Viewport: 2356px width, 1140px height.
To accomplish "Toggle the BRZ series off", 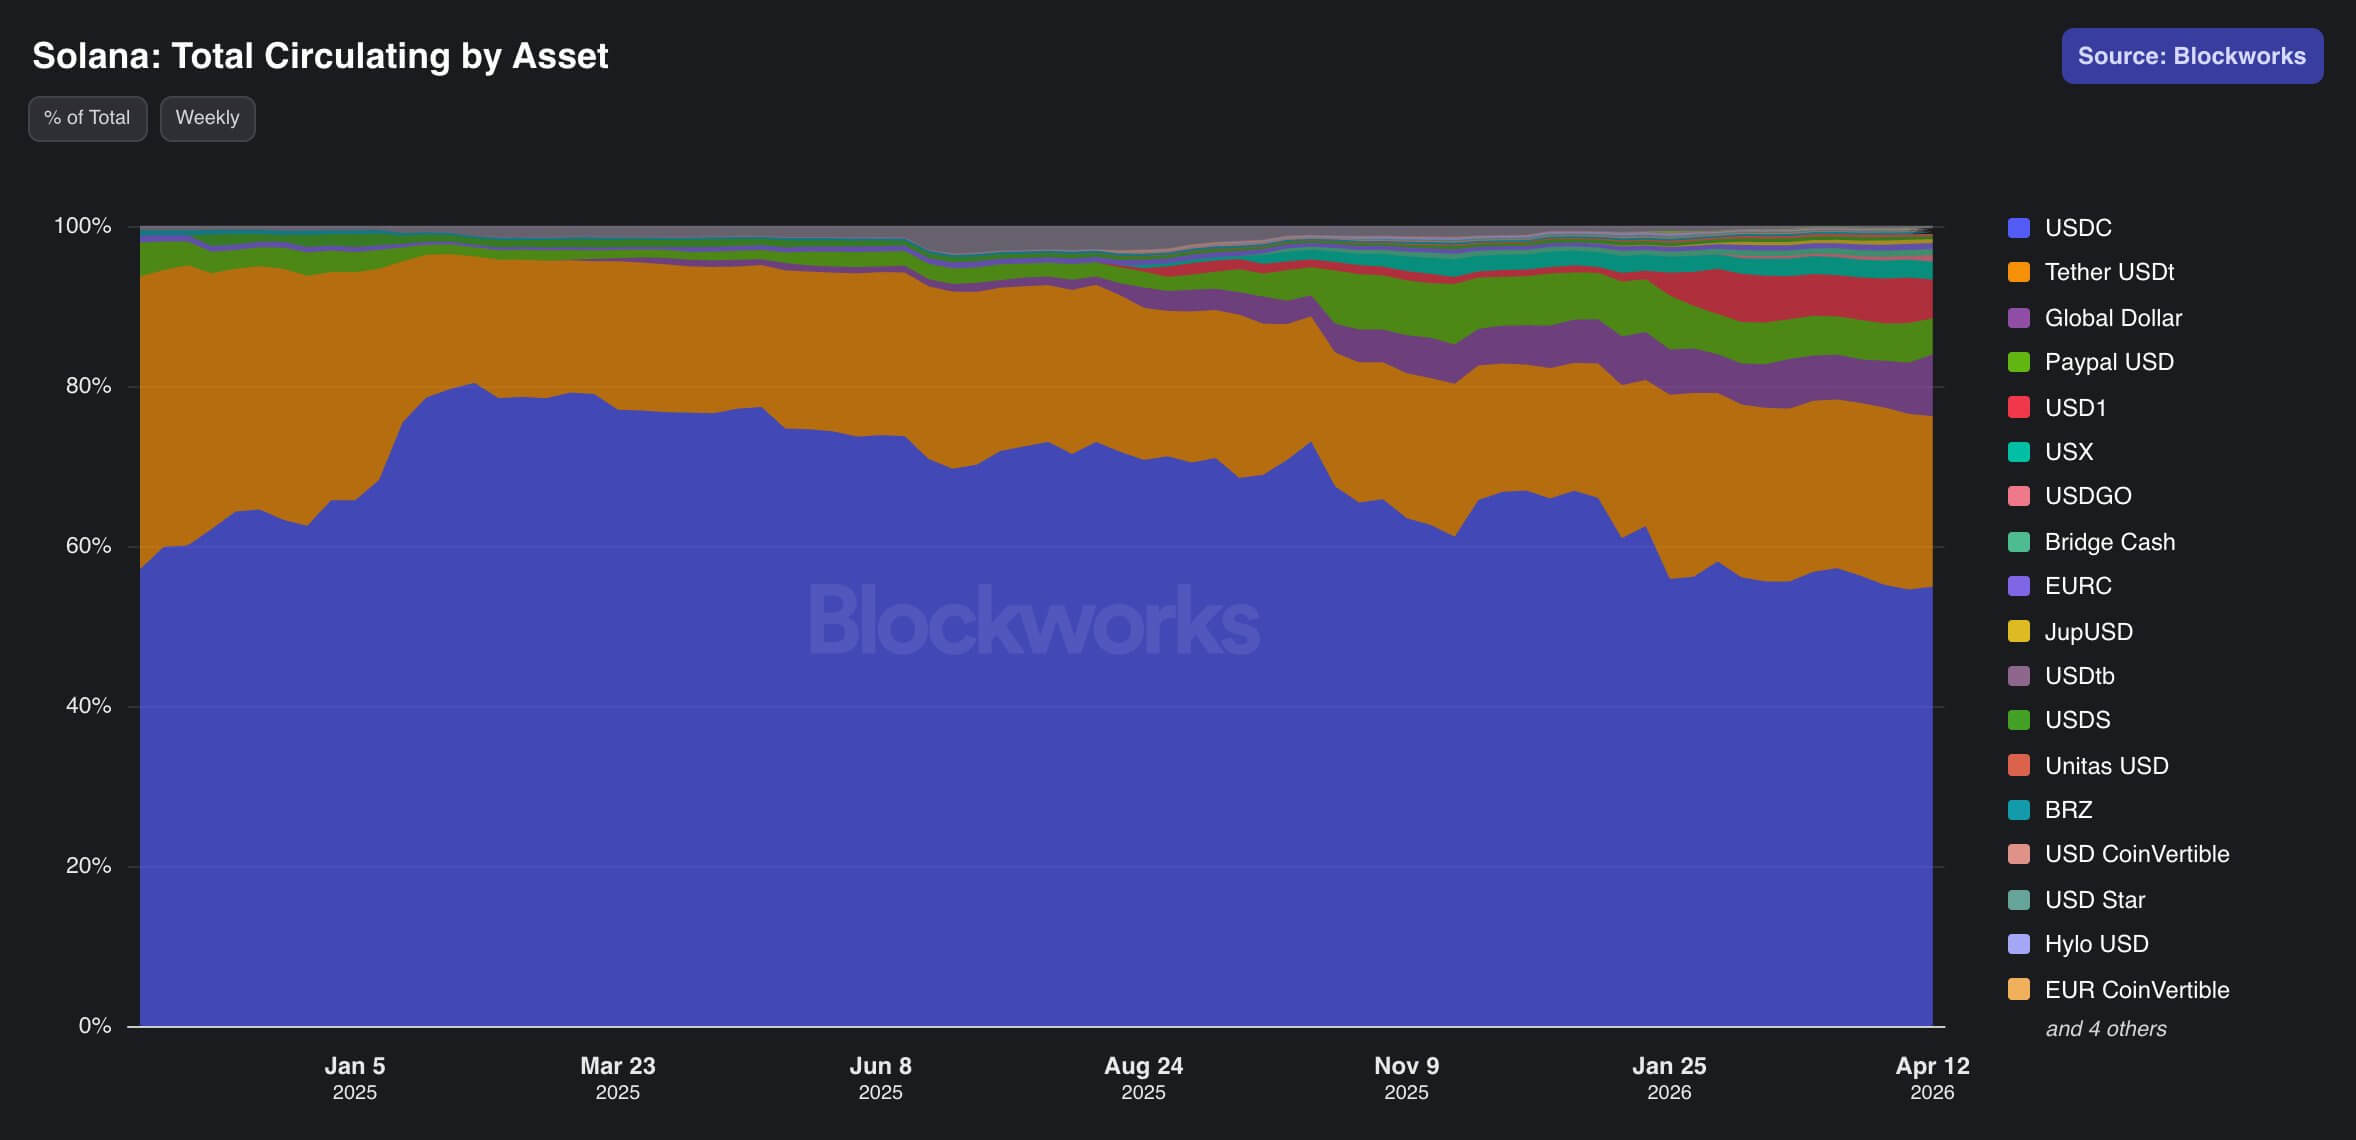I will [2017, 810].
